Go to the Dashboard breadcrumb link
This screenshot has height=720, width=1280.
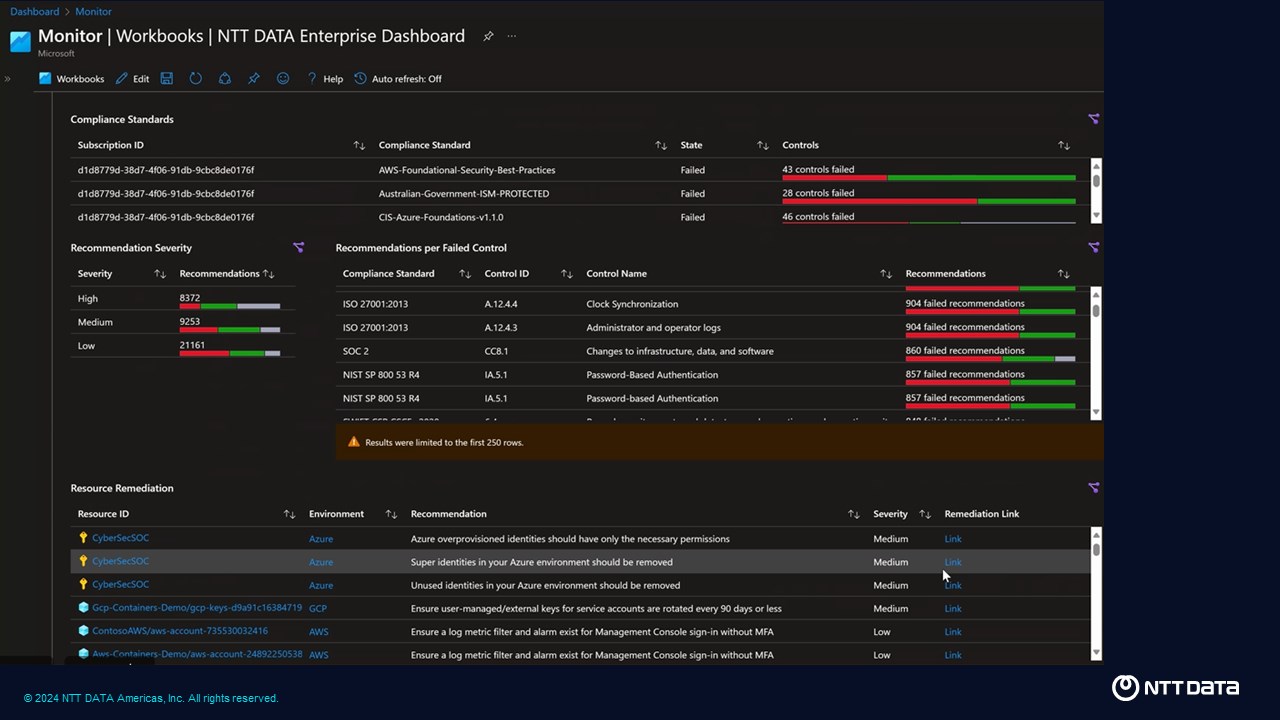tap(34, 12)
